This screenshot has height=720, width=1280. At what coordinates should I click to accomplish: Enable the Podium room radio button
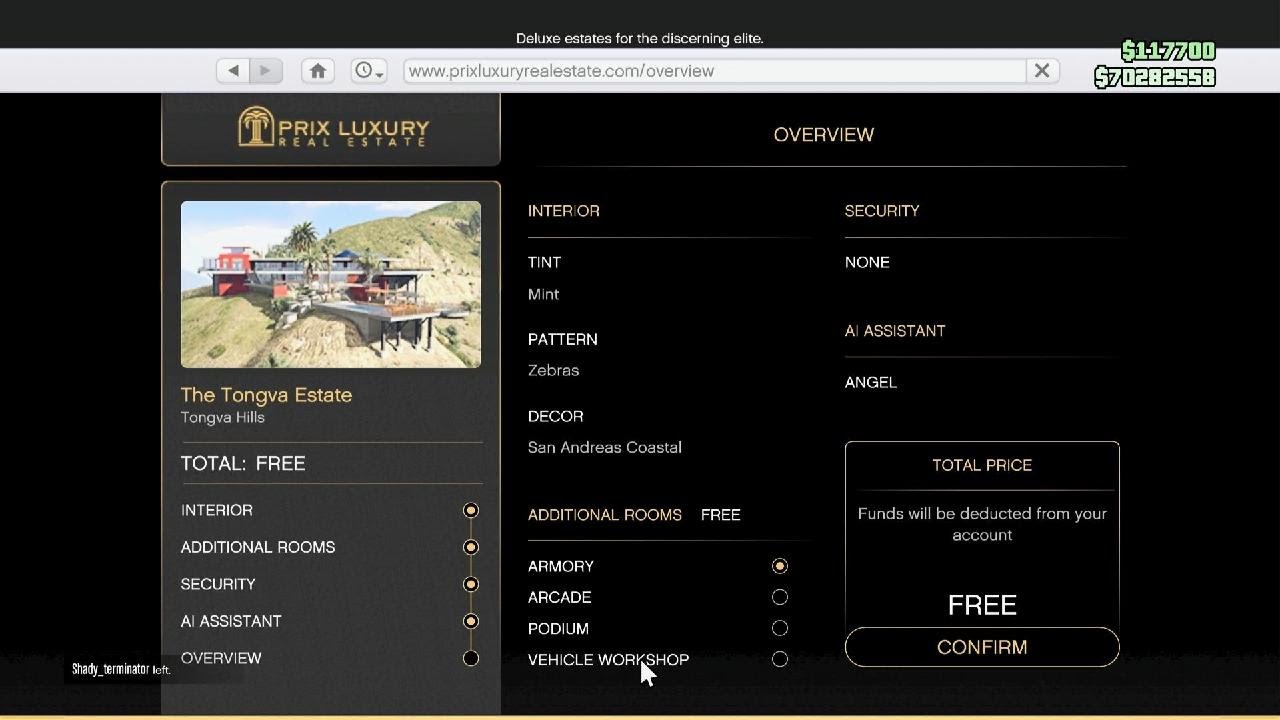[780, 628]
